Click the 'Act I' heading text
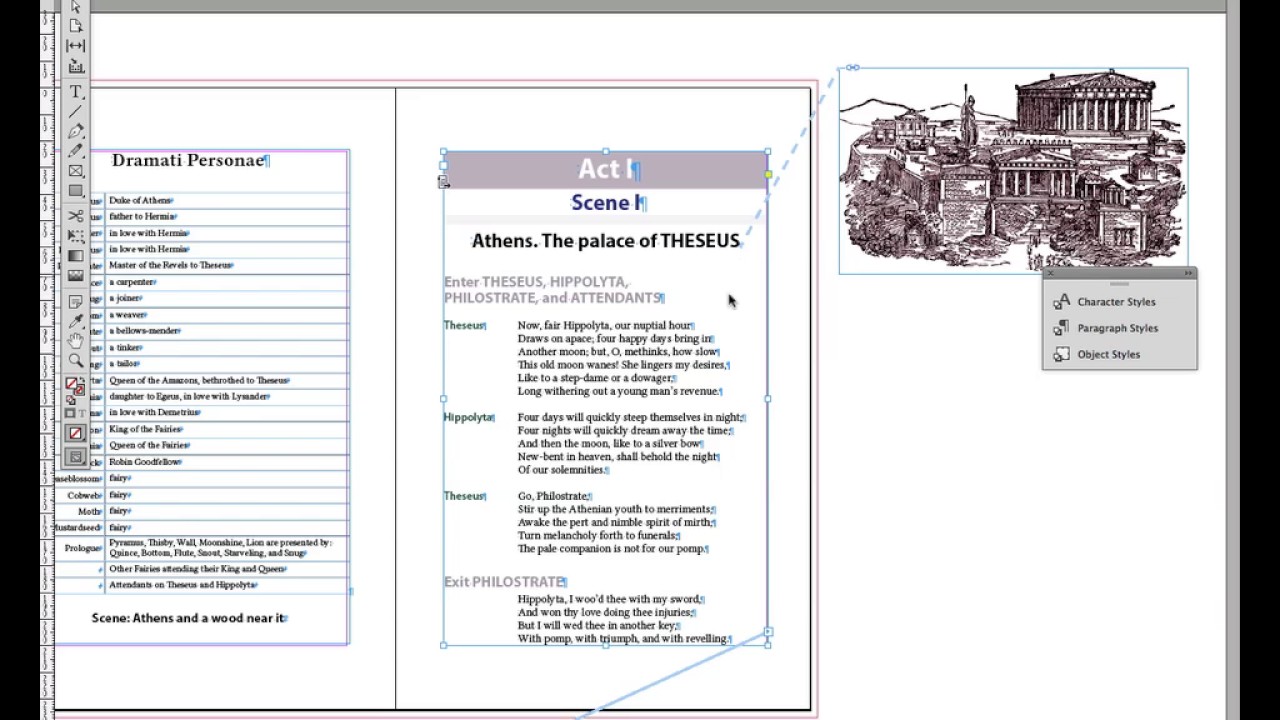 coord(607,169)
